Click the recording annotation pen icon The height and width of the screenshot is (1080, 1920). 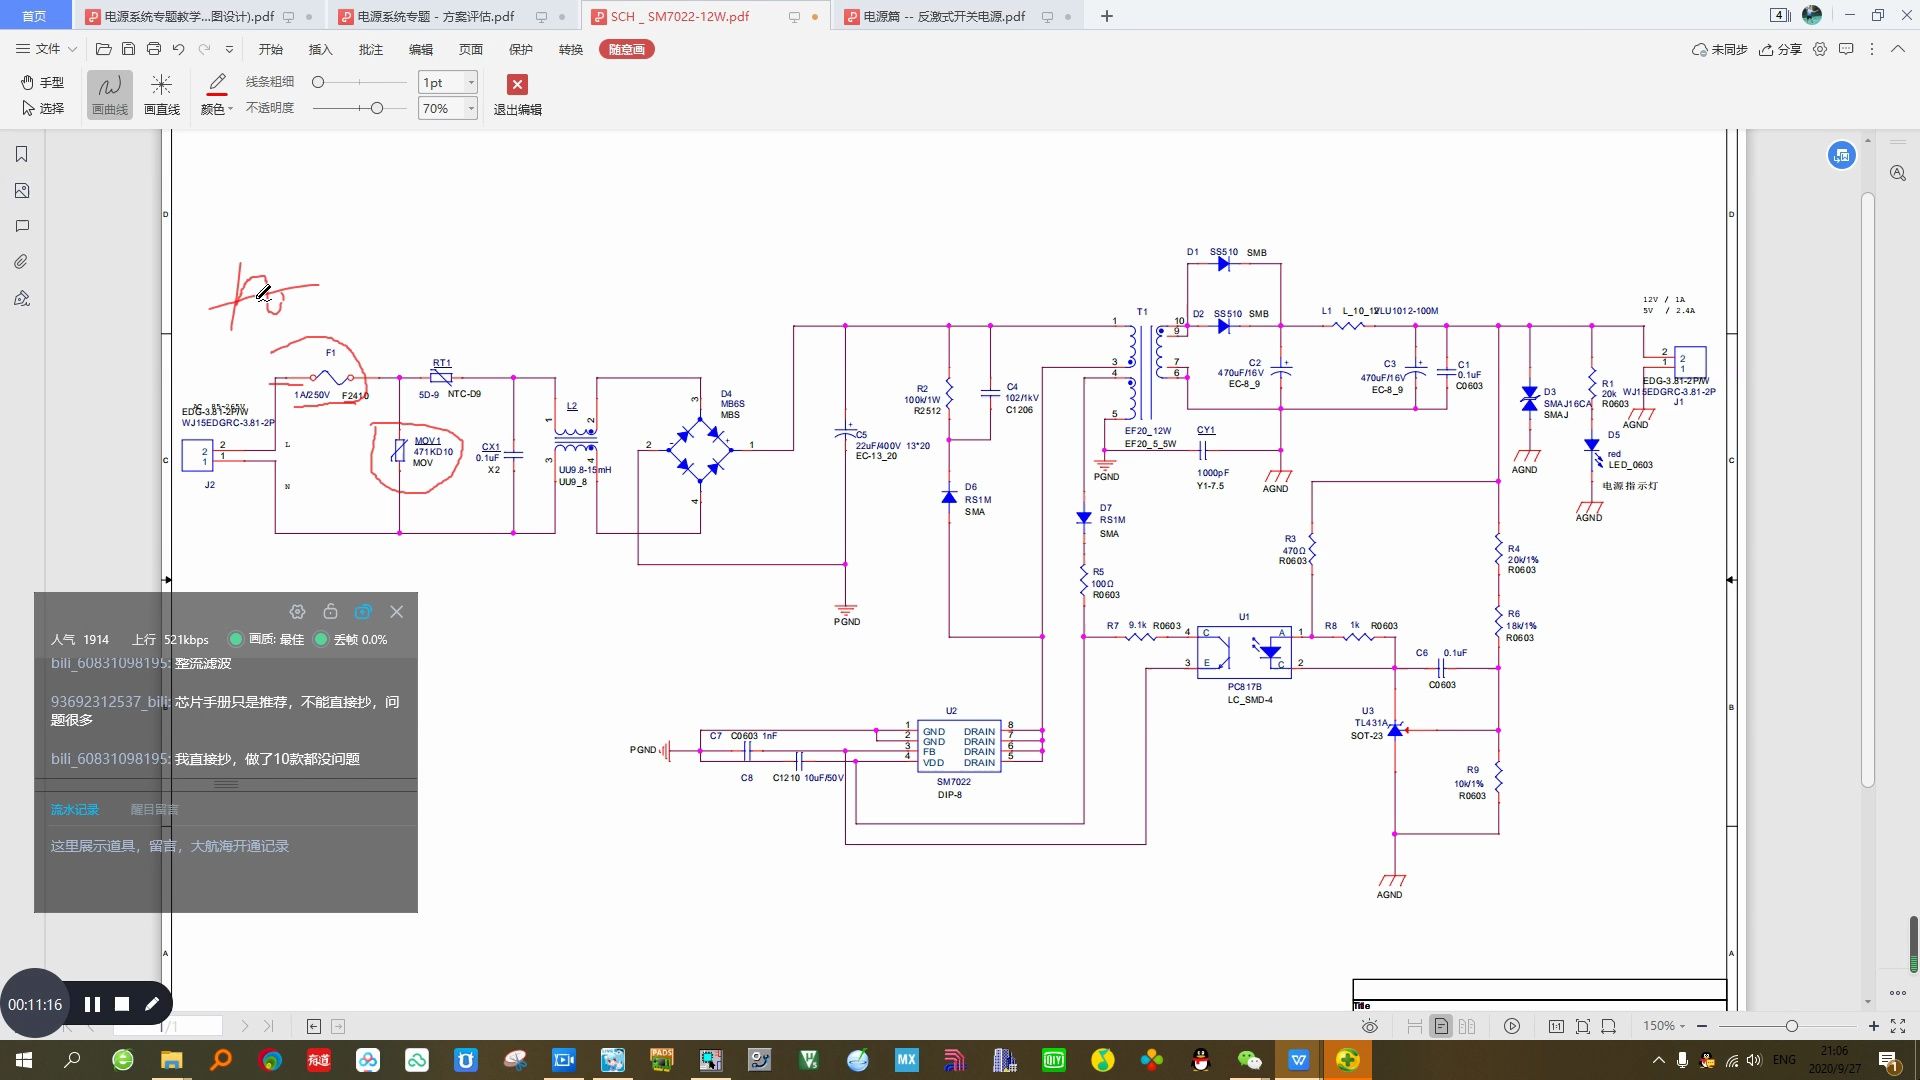152,1004
